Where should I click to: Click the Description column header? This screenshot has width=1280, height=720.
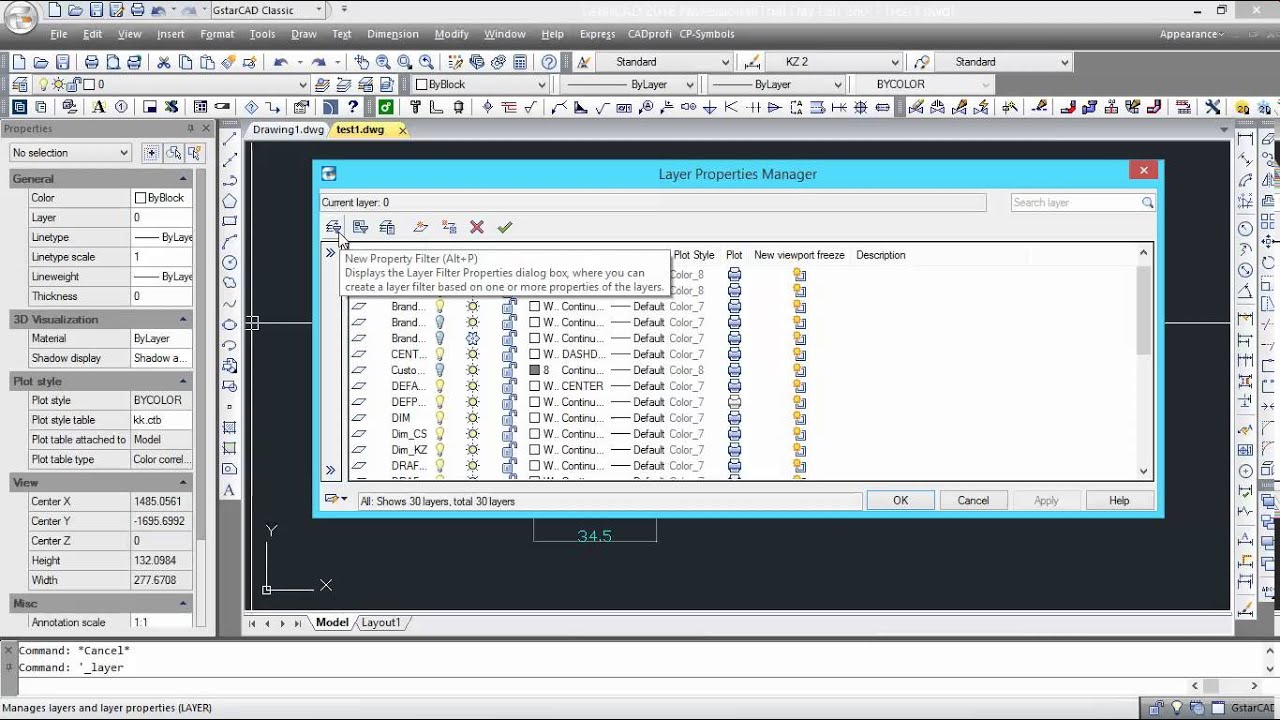point(880,255)
